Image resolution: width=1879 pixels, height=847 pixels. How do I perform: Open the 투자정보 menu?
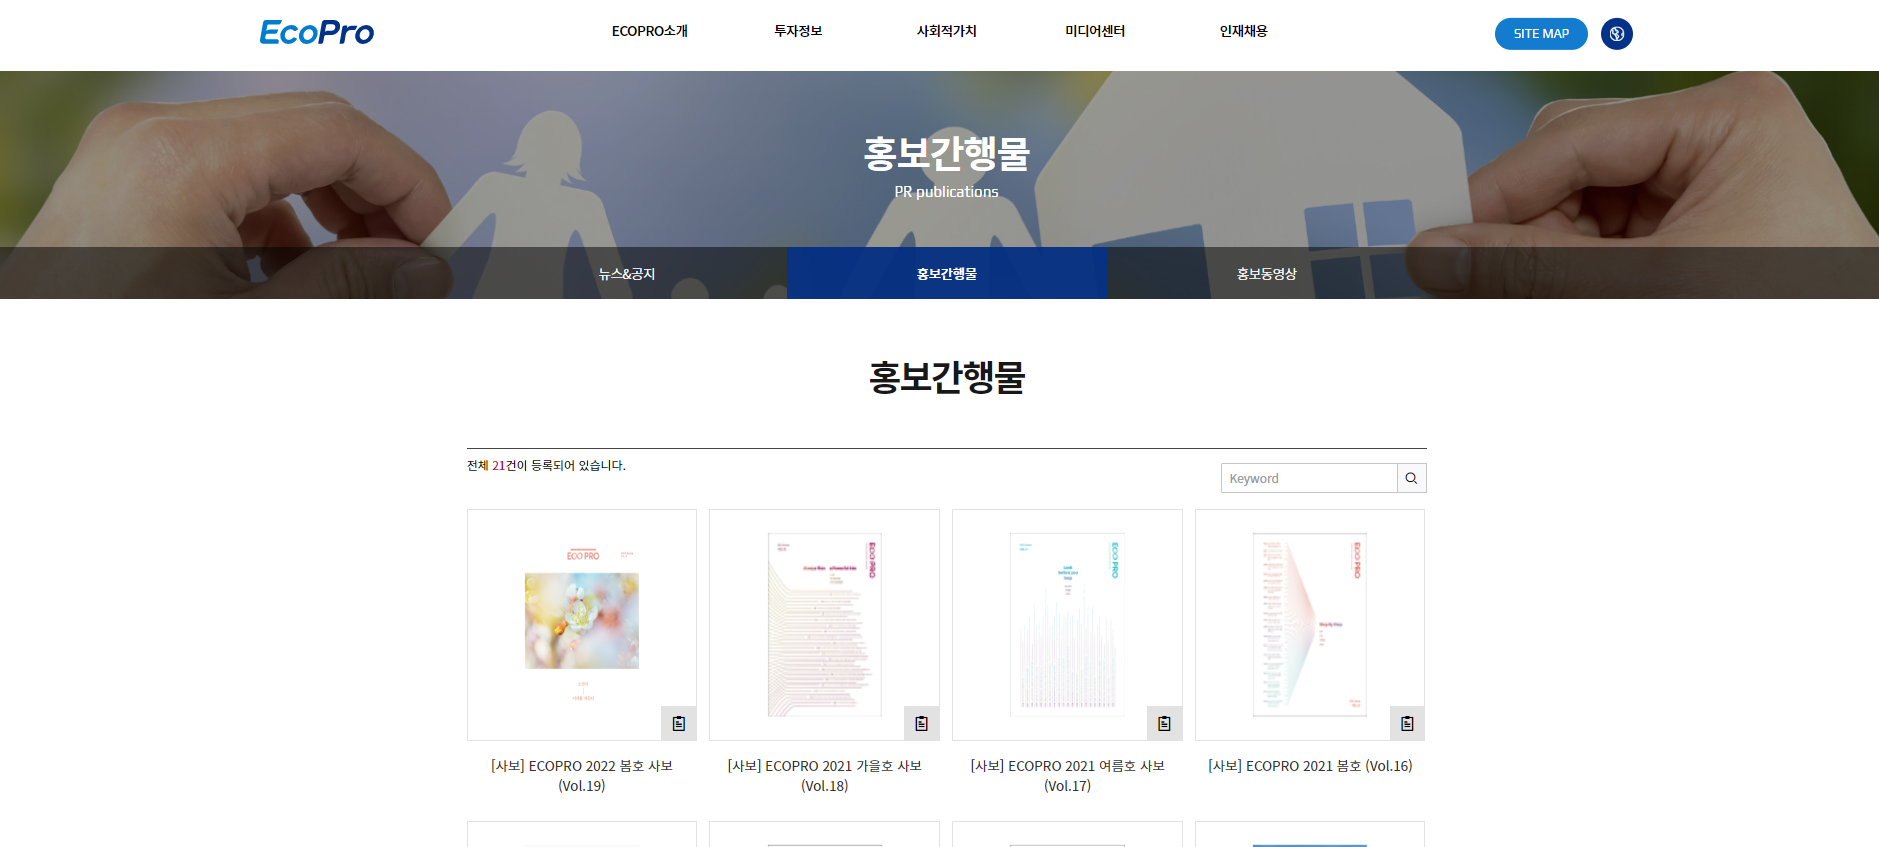[798, 31]
